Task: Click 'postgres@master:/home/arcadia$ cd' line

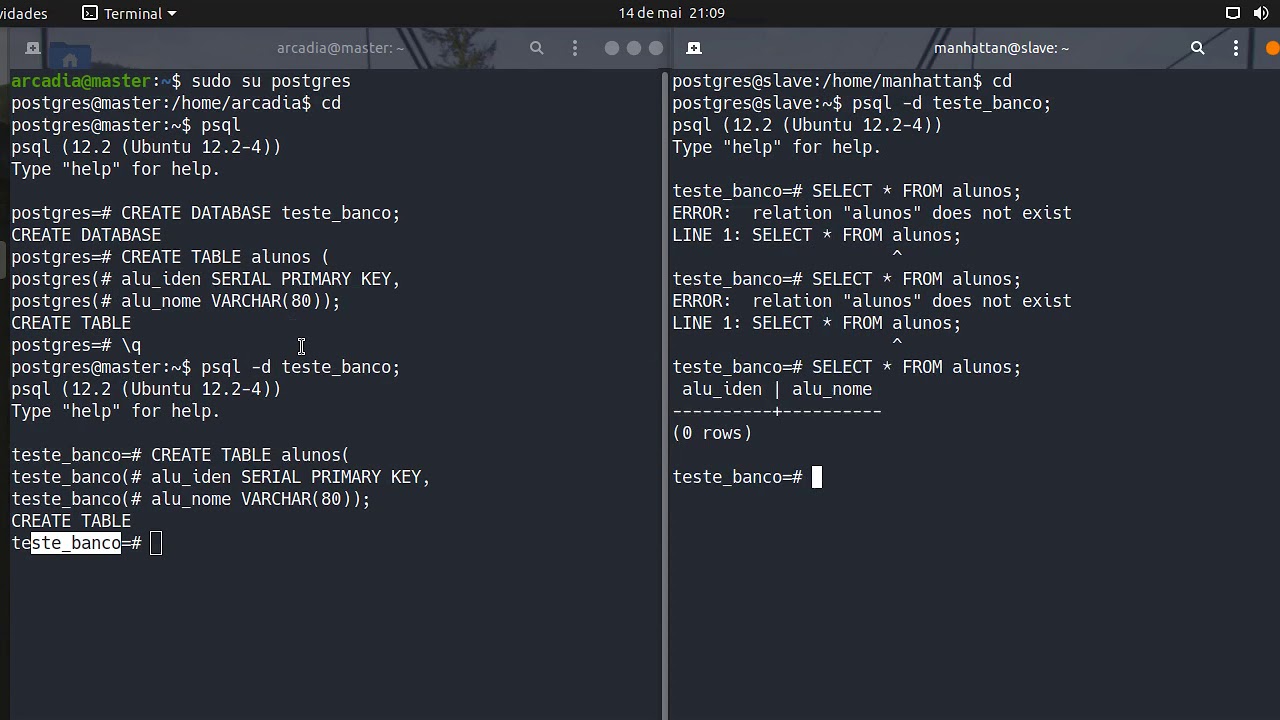Action: (176, 103)
